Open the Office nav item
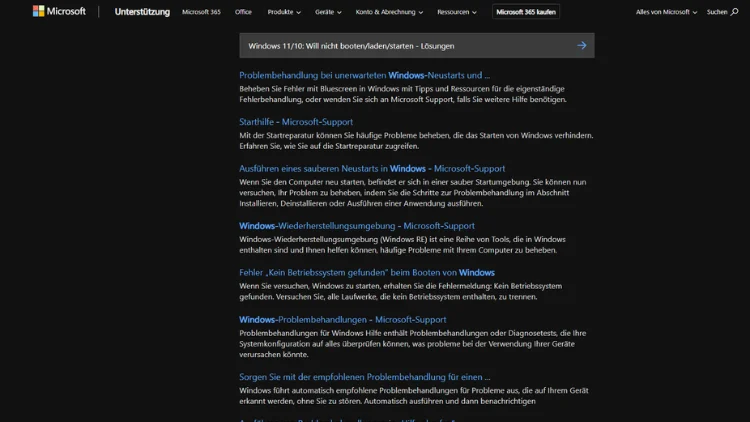This screenshot has height=422, width=750. (243, 12)
